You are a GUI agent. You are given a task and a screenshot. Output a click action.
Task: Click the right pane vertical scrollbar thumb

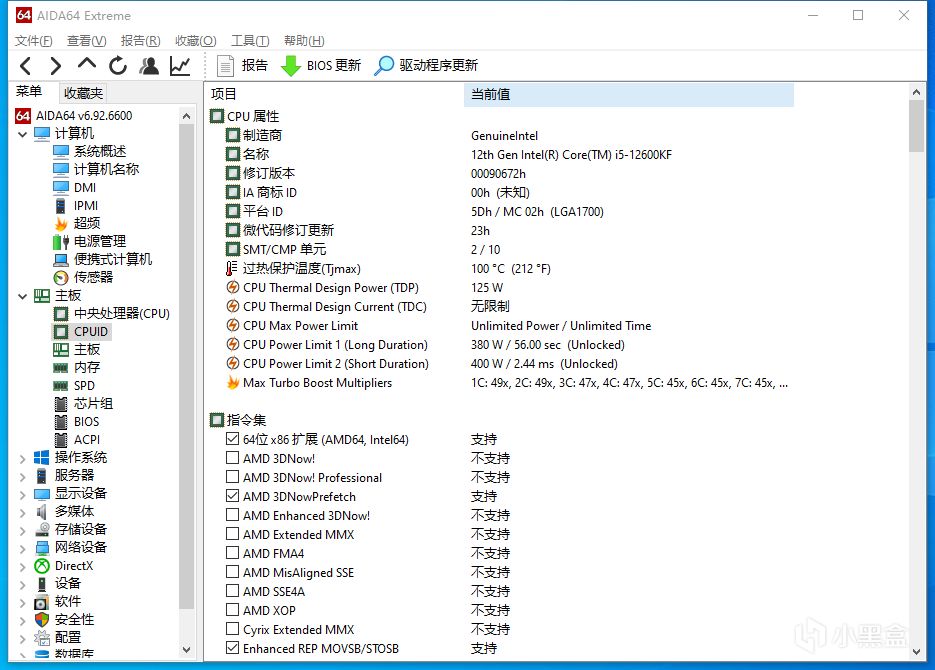917,126
